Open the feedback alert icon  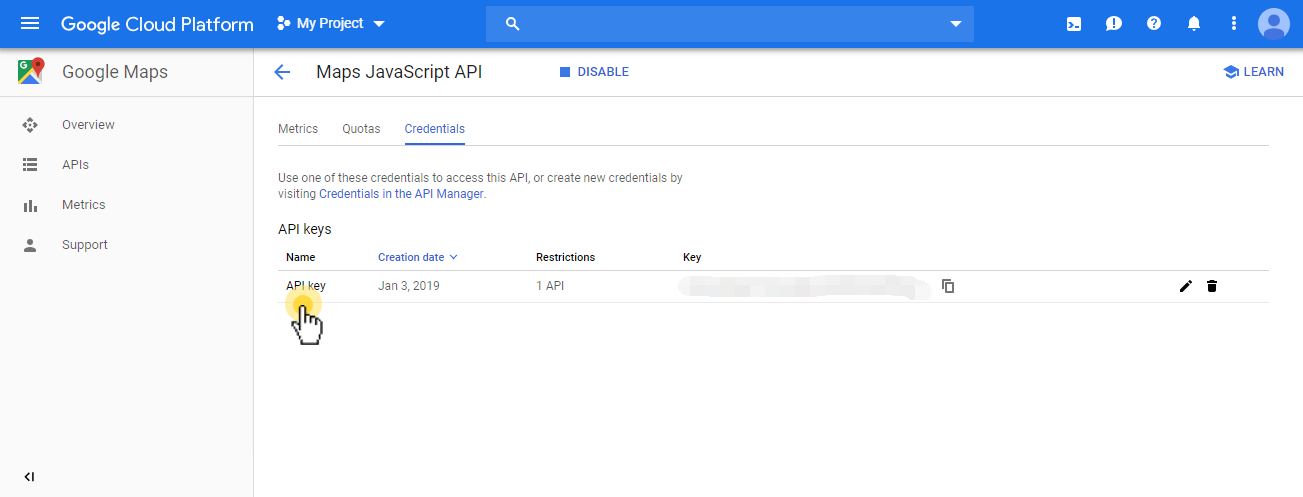(x=1114, y=24)
